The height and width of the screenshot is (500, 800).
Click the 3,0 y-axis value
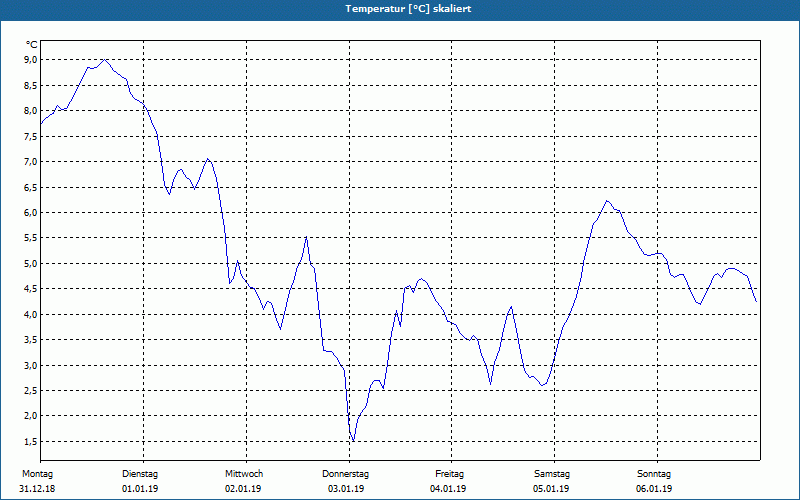31,365
